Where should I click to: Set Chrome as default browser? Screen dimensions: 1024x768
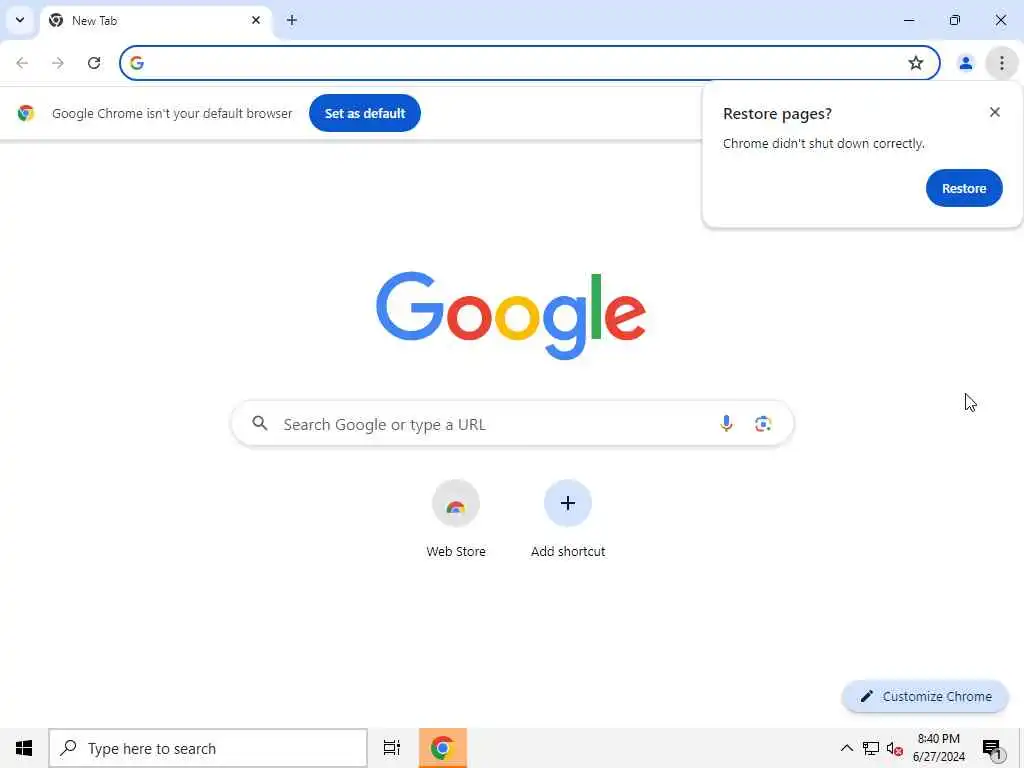[364, 113]
